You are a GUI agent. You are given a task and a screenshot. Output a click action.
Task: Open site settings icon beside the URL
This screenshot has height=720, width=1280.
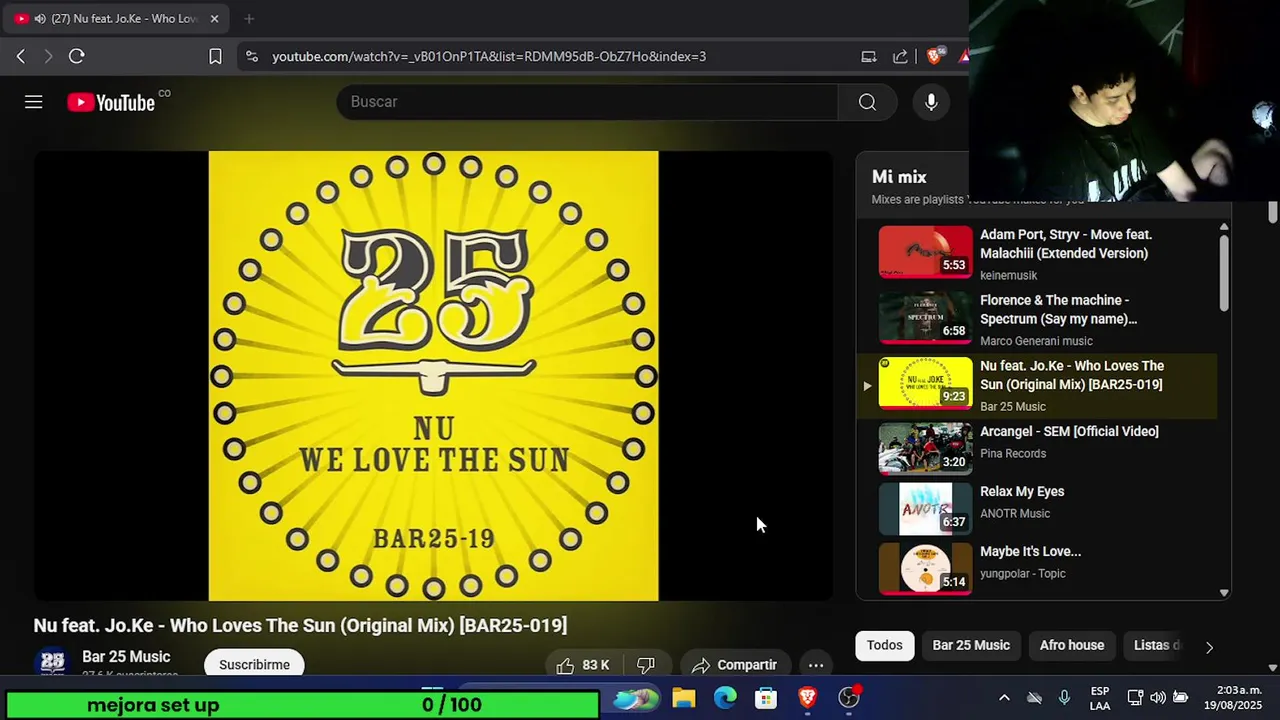pos(251,57)
